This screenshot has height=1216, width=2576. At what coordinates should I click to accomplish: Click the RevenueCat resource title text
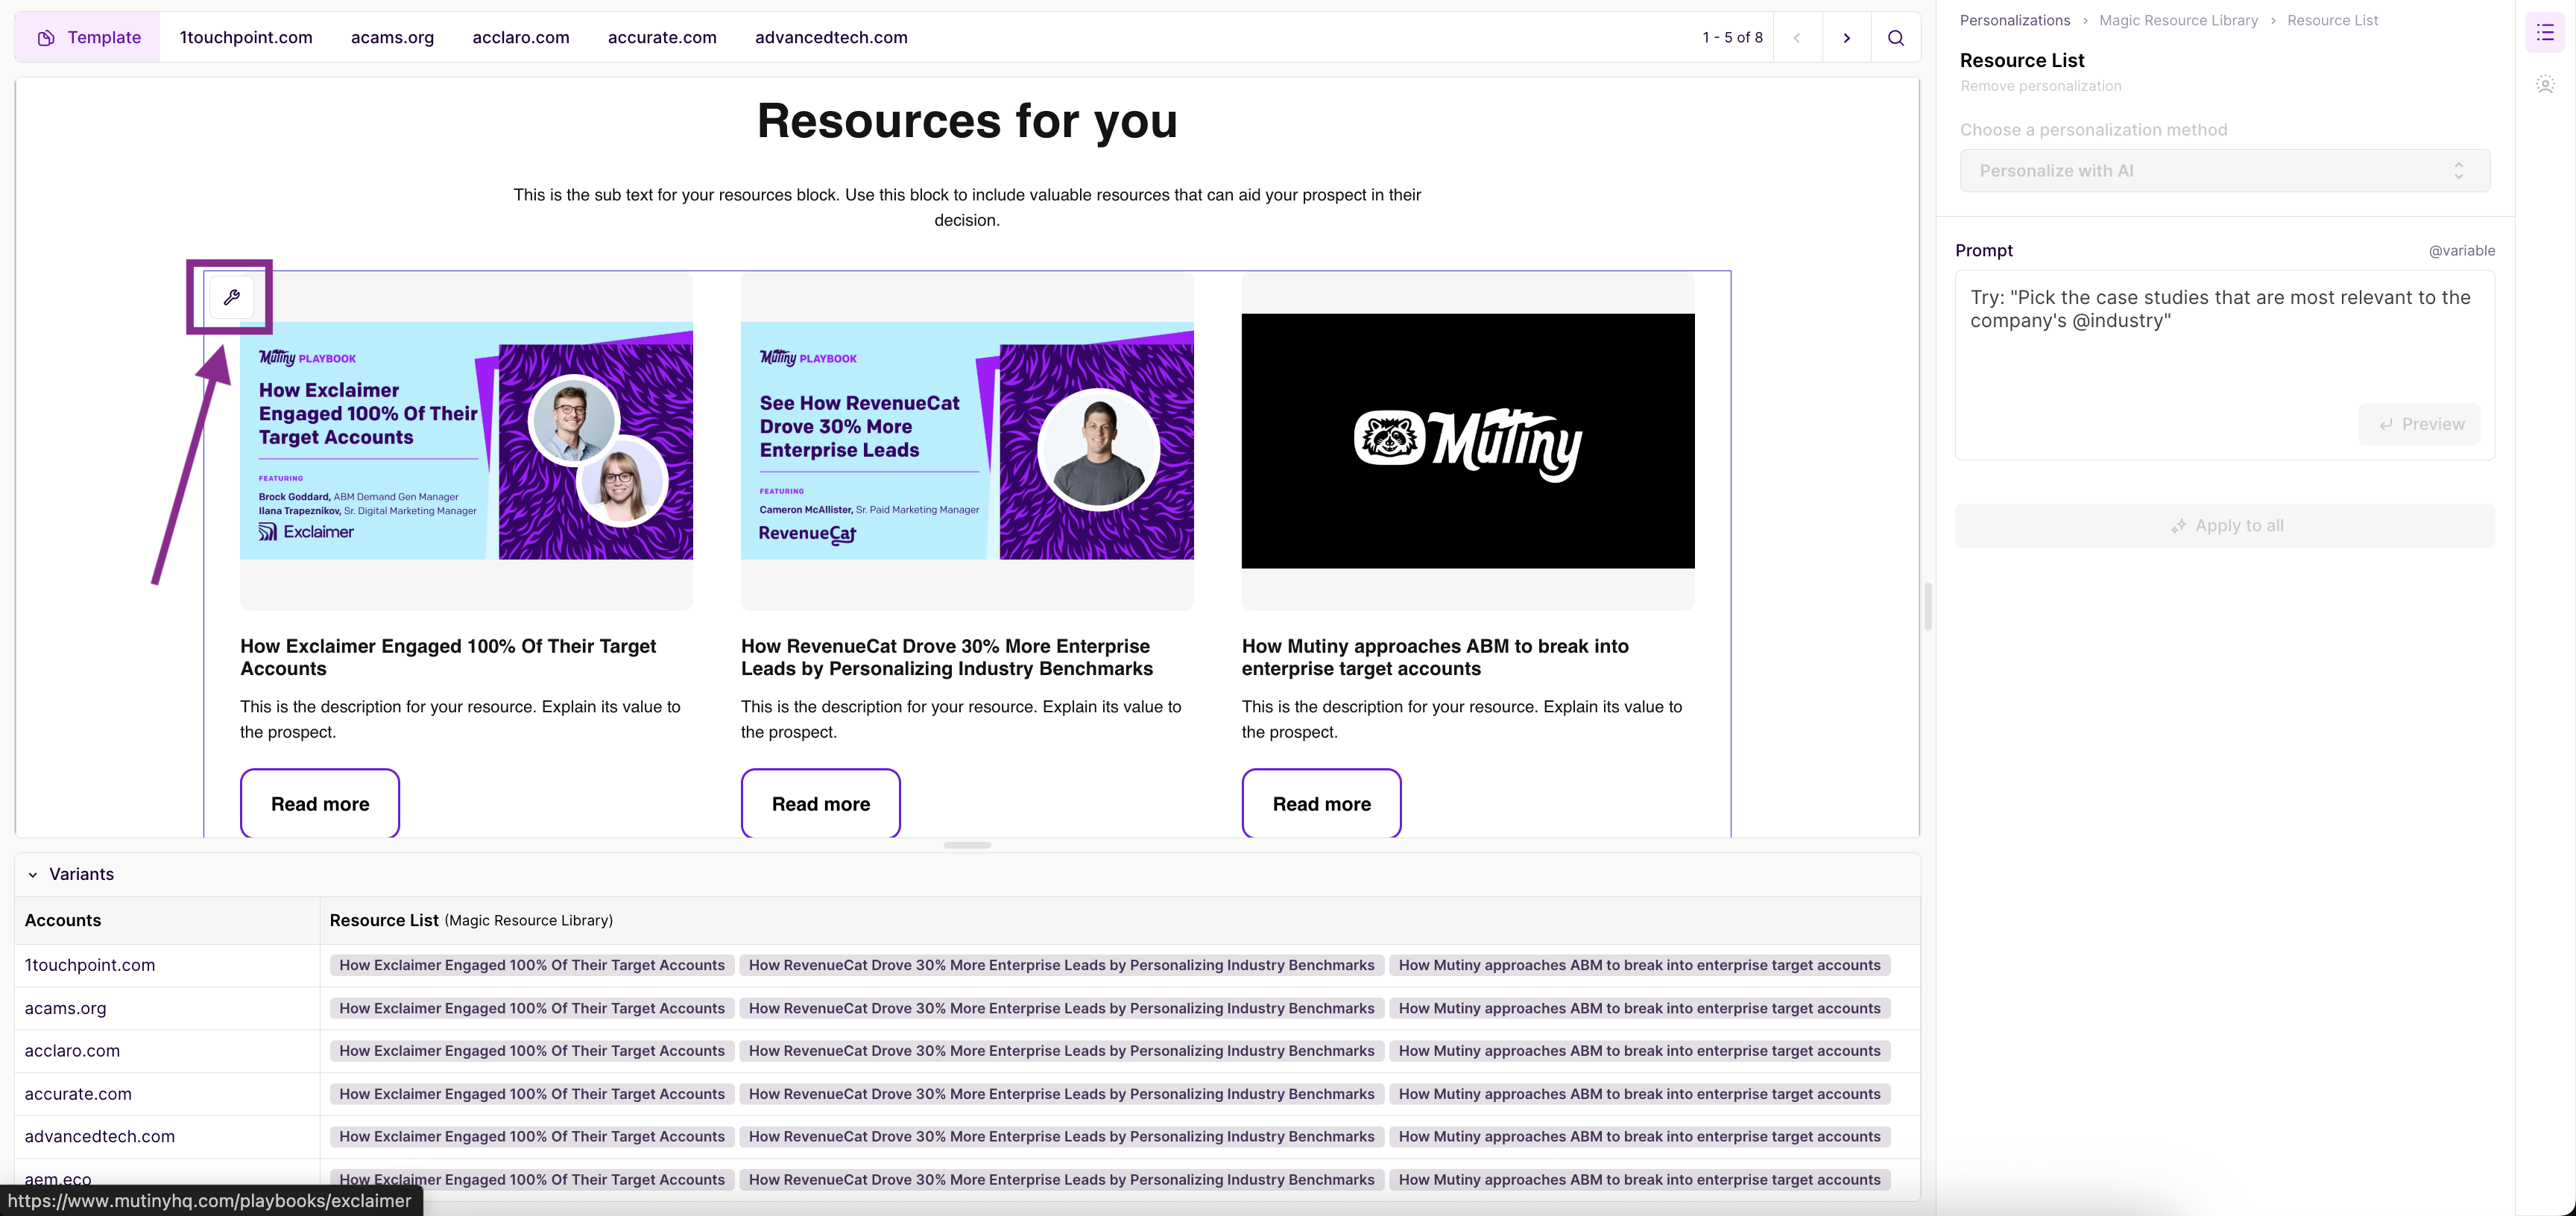[x=946, y=657]
